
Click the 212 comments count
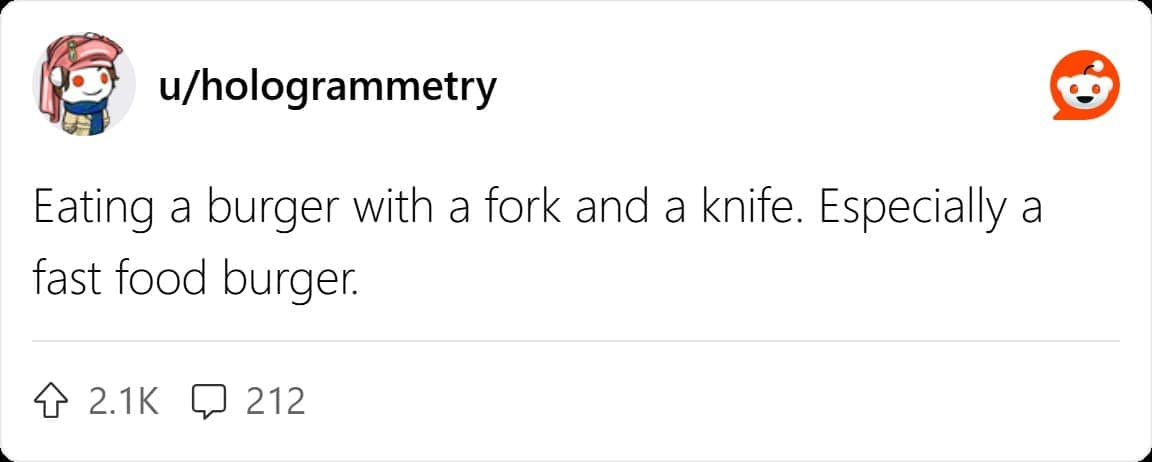274,401
